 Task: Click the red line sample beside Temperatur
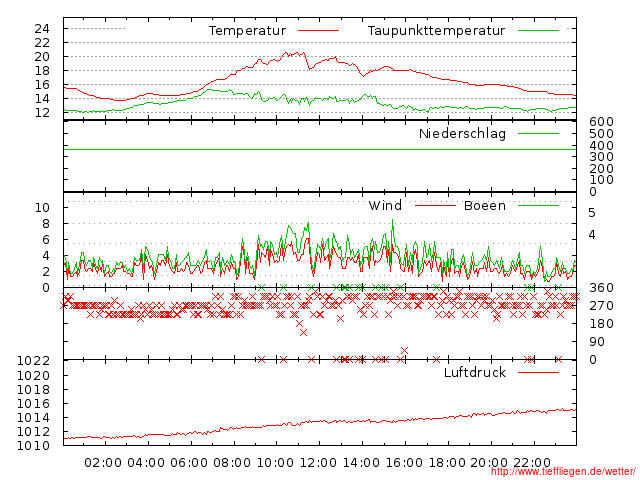point(318,31)
